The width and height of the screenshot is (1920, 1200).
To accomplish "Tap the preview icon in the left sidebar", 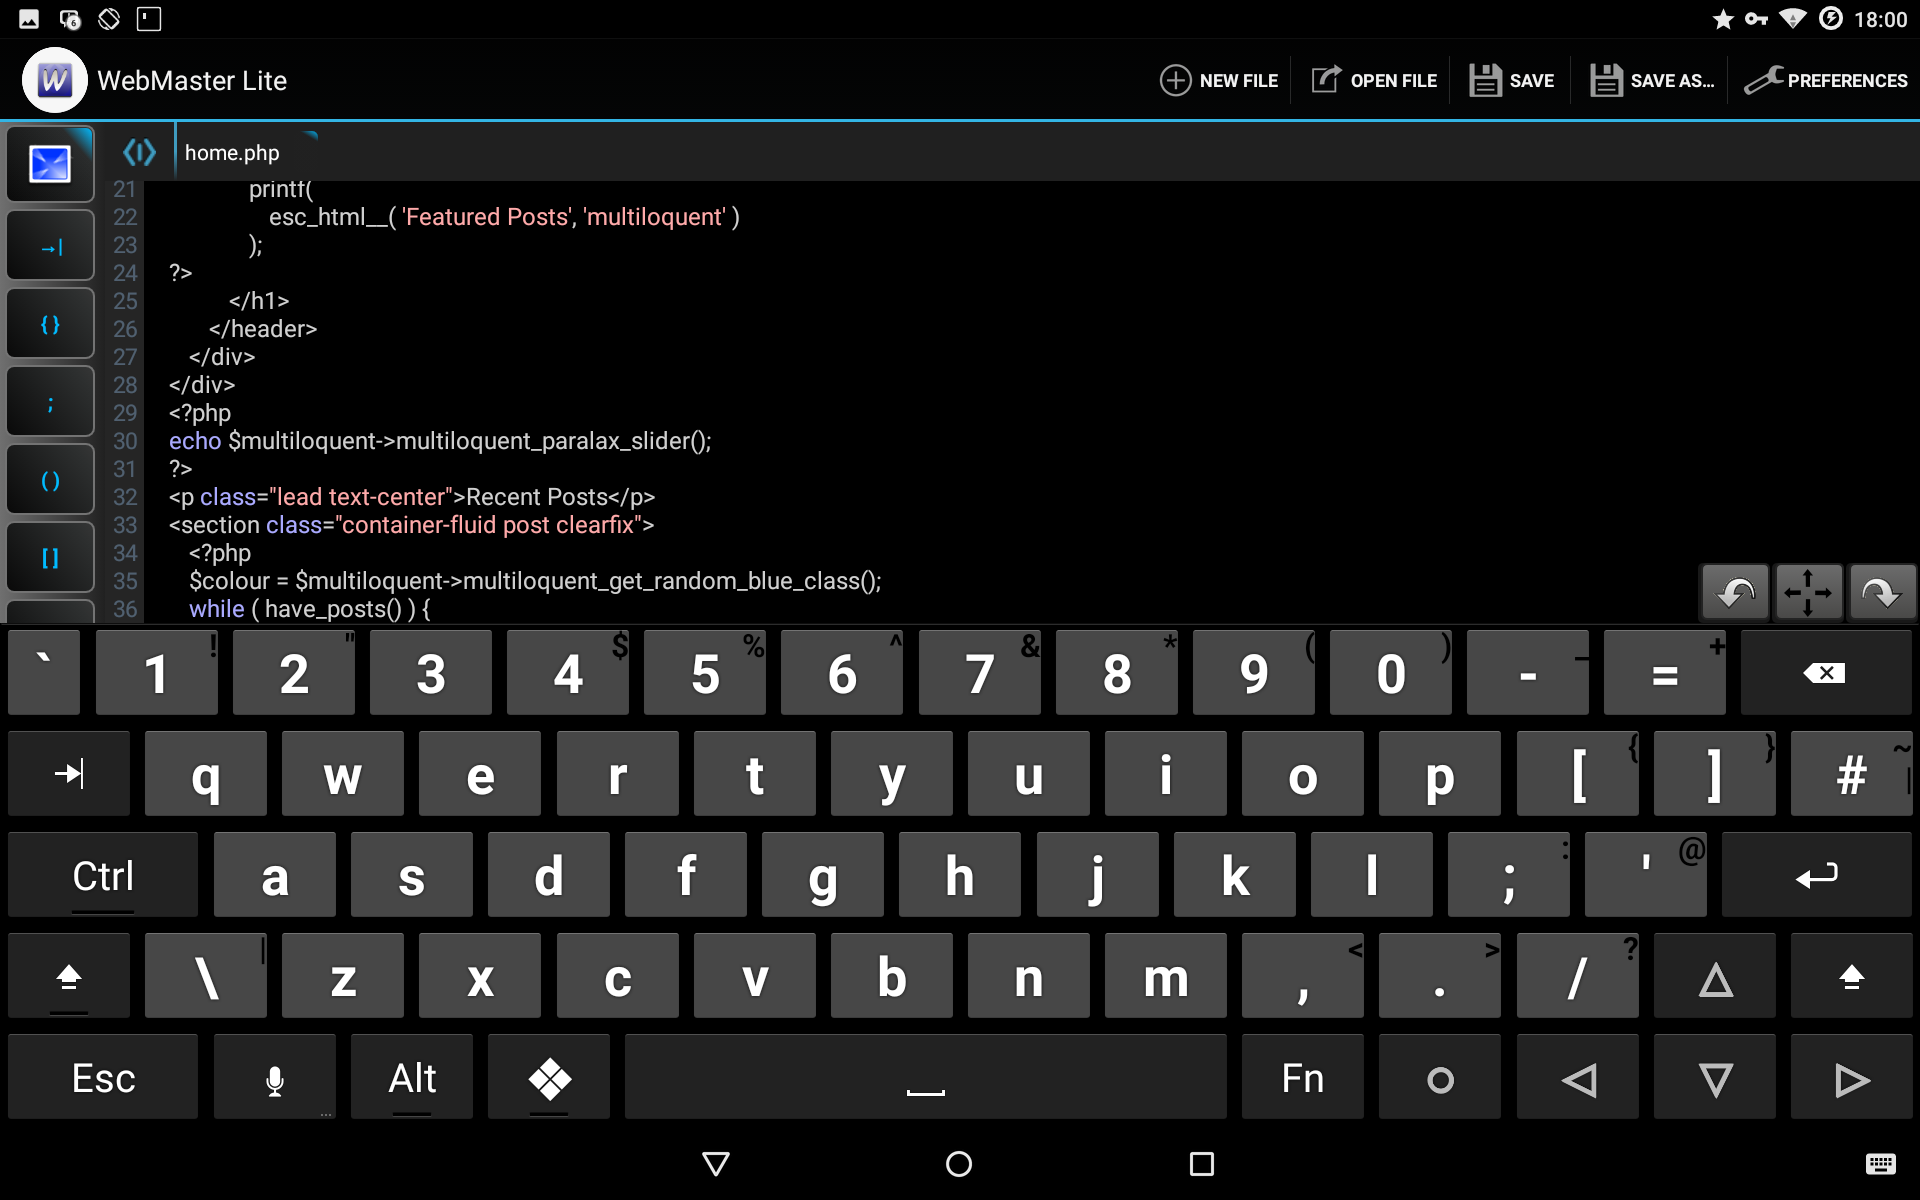I will 50,164.
